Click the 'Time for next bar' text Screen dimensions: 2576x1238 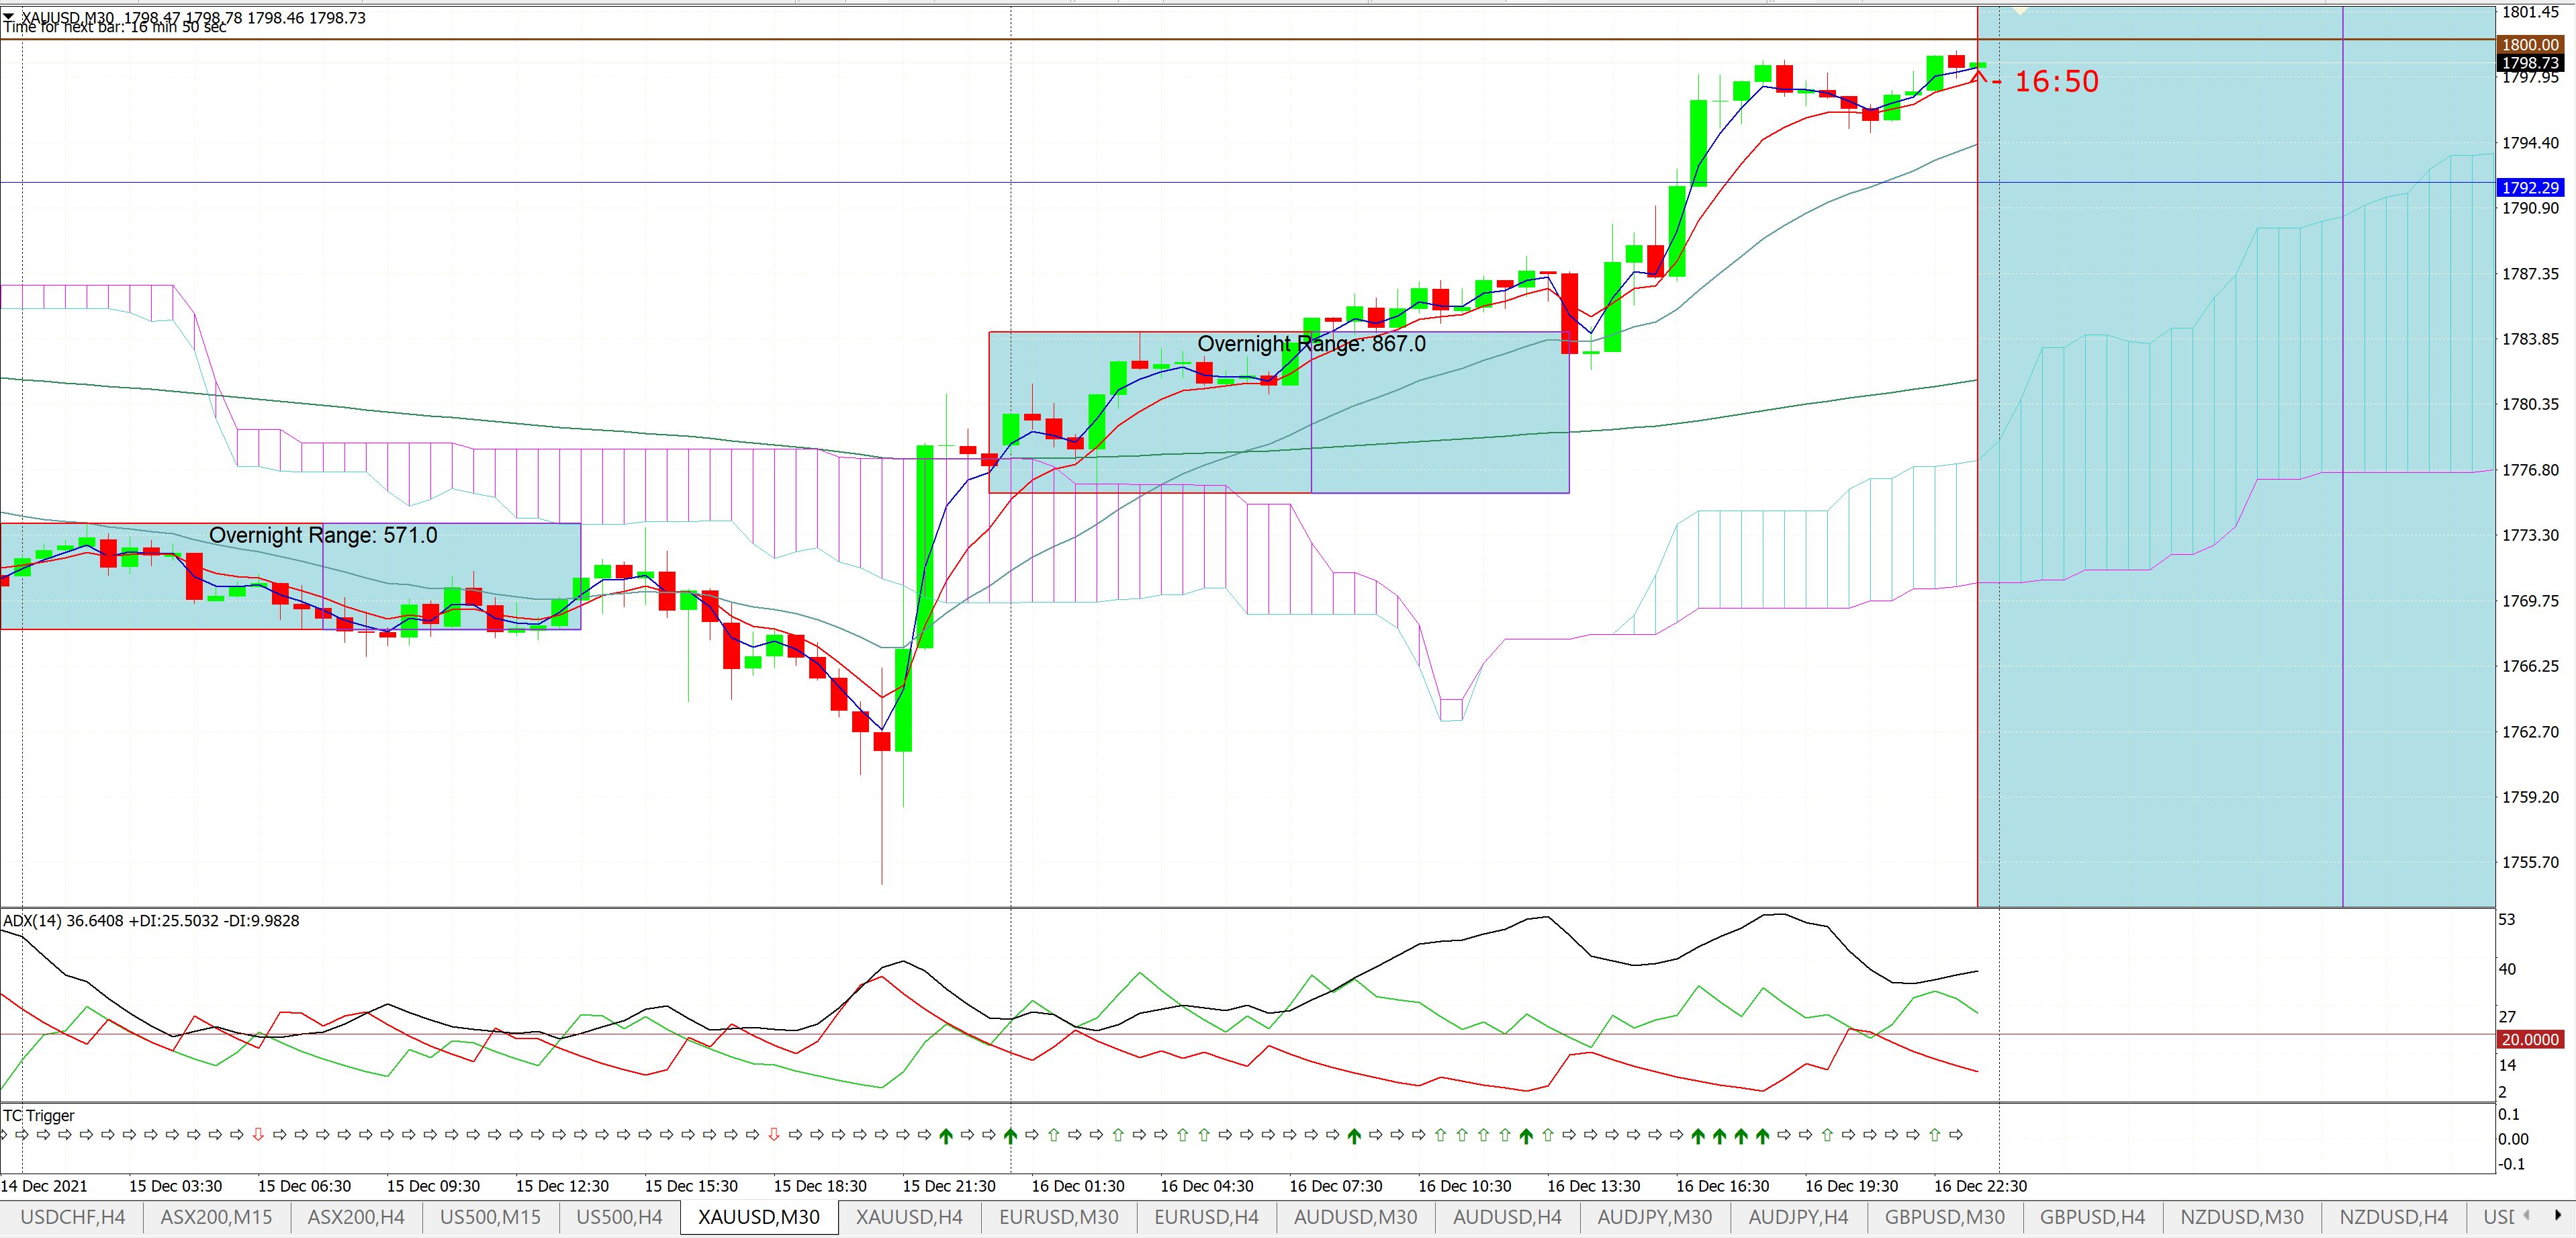pyautogui.click(x=115, y=28)
